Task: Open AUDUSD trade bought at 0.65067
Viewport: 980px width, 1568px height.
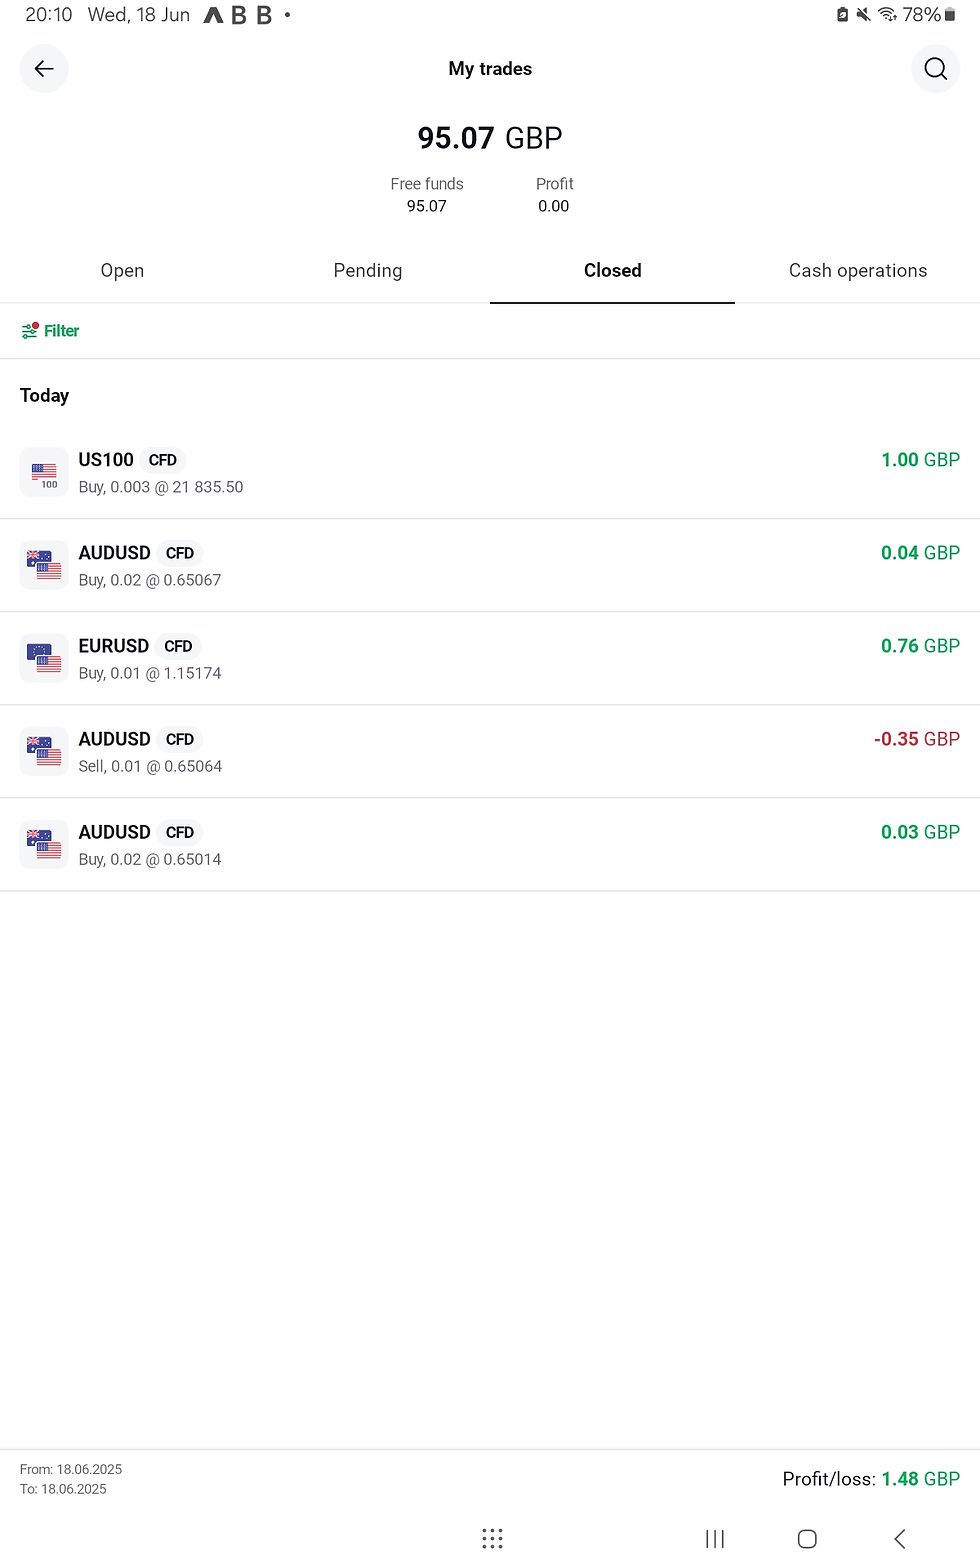Action: click(x=490, y=566)
